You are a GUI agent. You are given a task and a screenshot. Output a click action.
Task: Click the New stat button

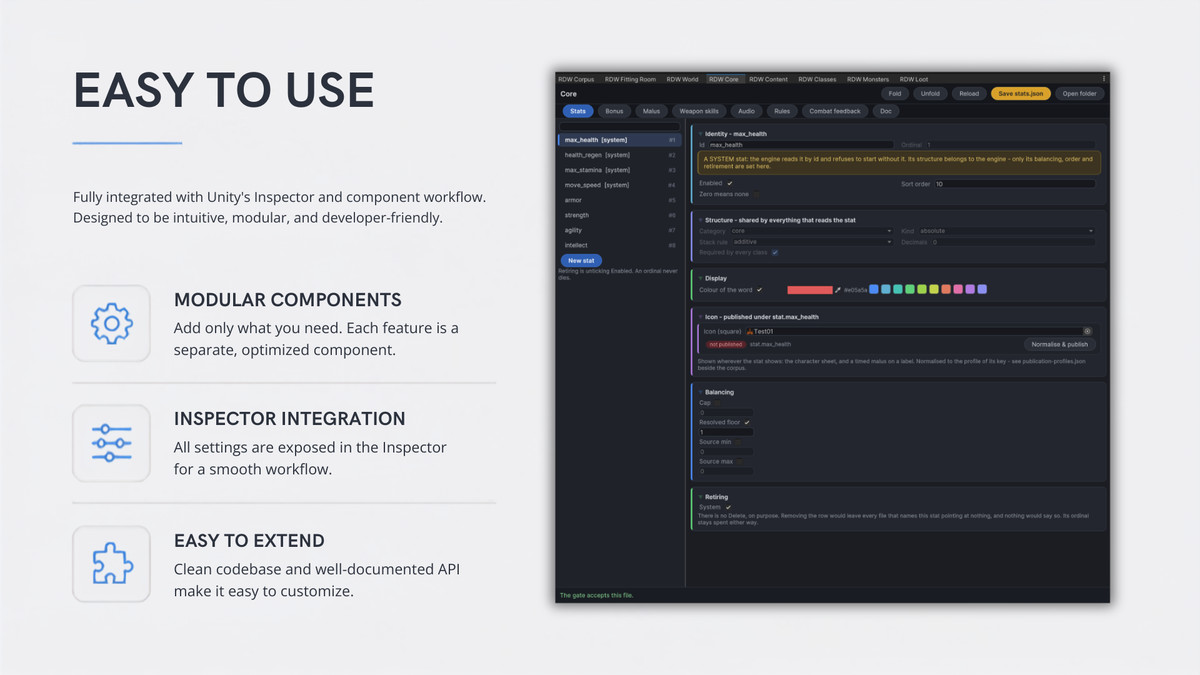[x=581, y=261]
